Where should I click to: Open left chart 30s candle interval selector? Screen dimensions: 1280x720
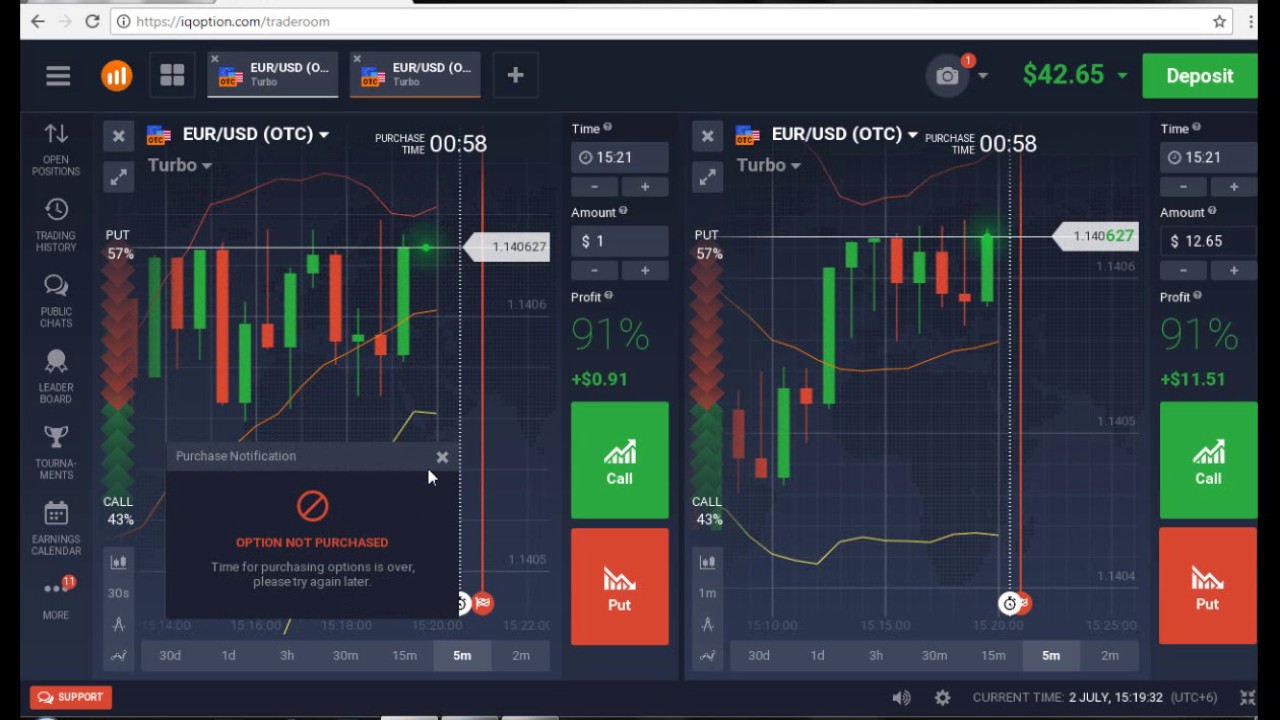(x=118, y=593)
